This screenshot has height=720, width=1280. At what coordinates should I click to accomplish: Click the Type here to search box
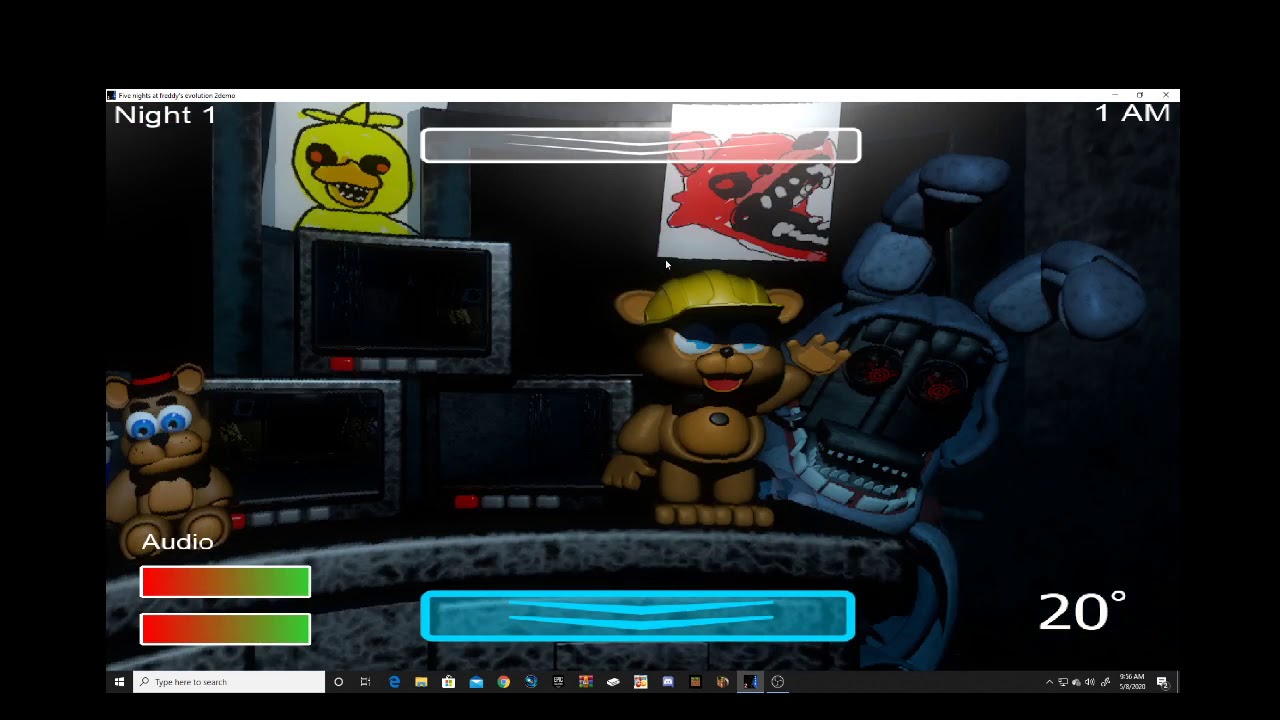(229, 682)
